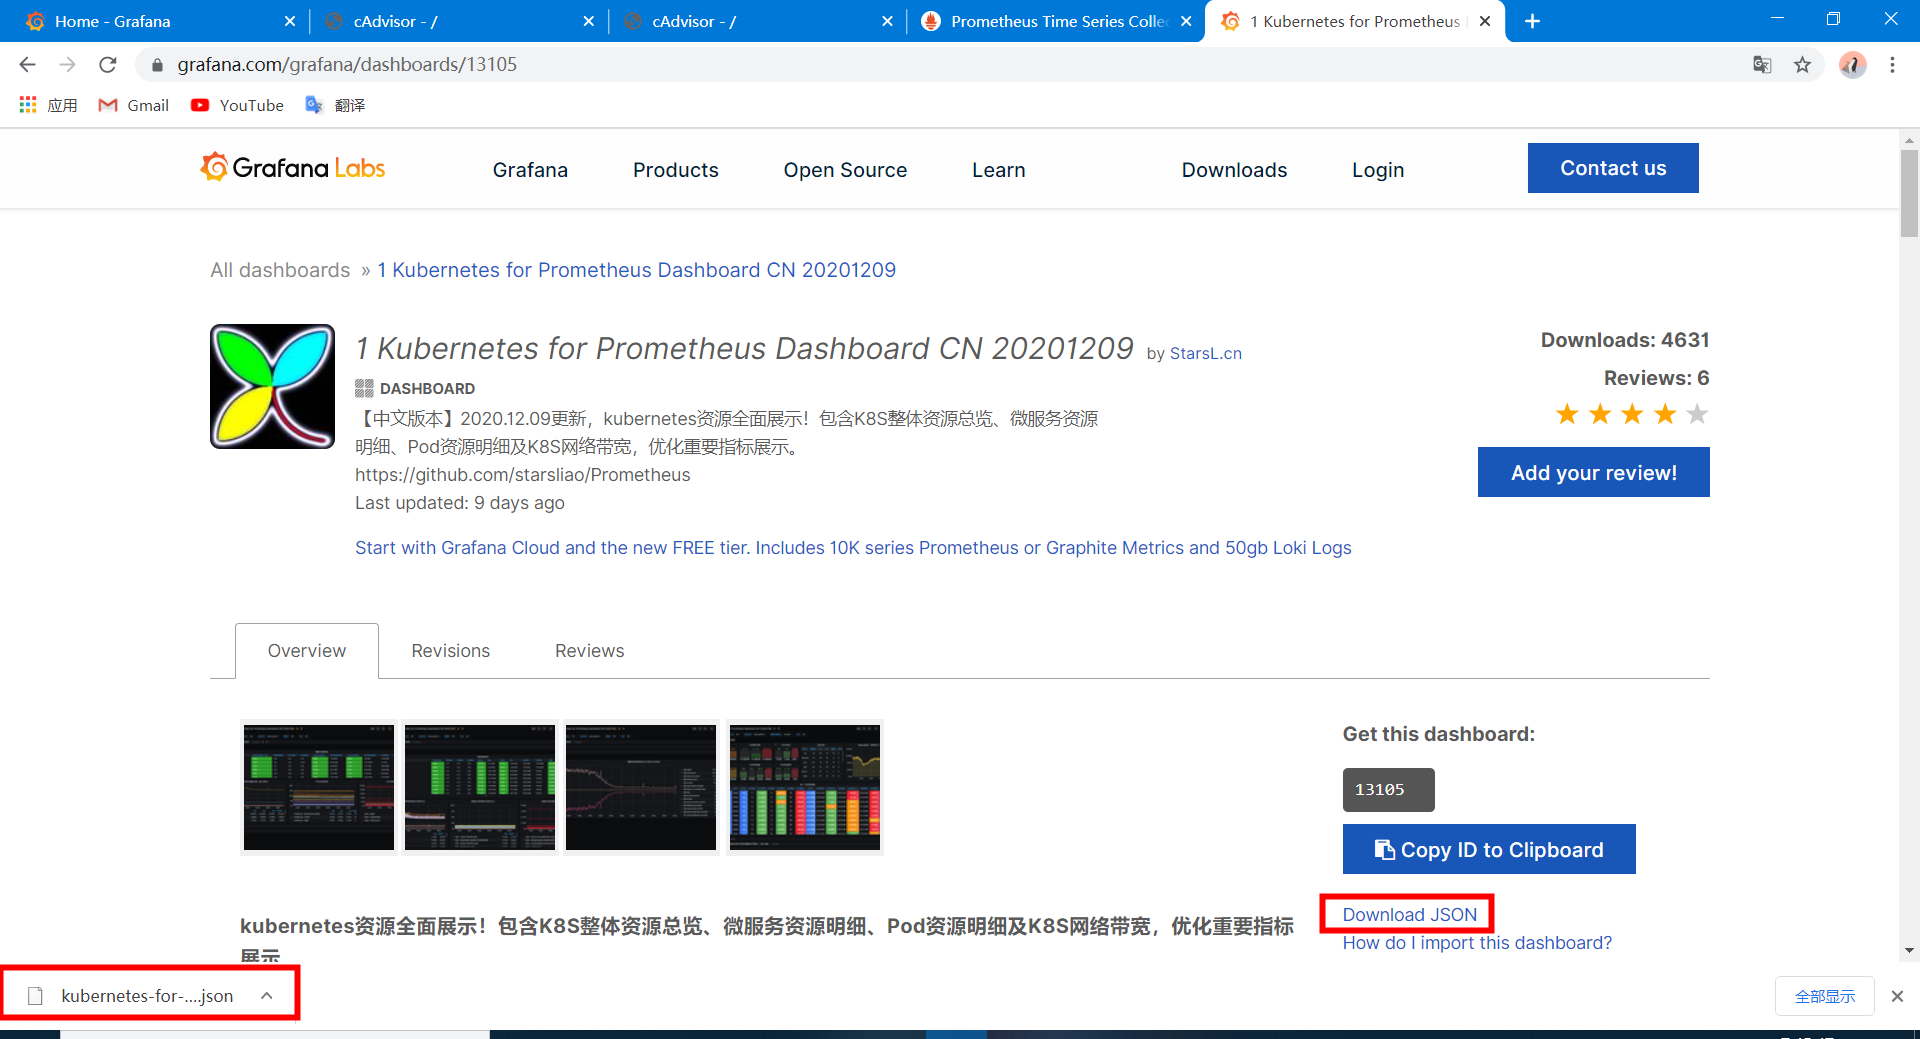Open the first dashboard screenshot thumbnail
Viewport: 1920px width, 1039px height.
point(319,787)
